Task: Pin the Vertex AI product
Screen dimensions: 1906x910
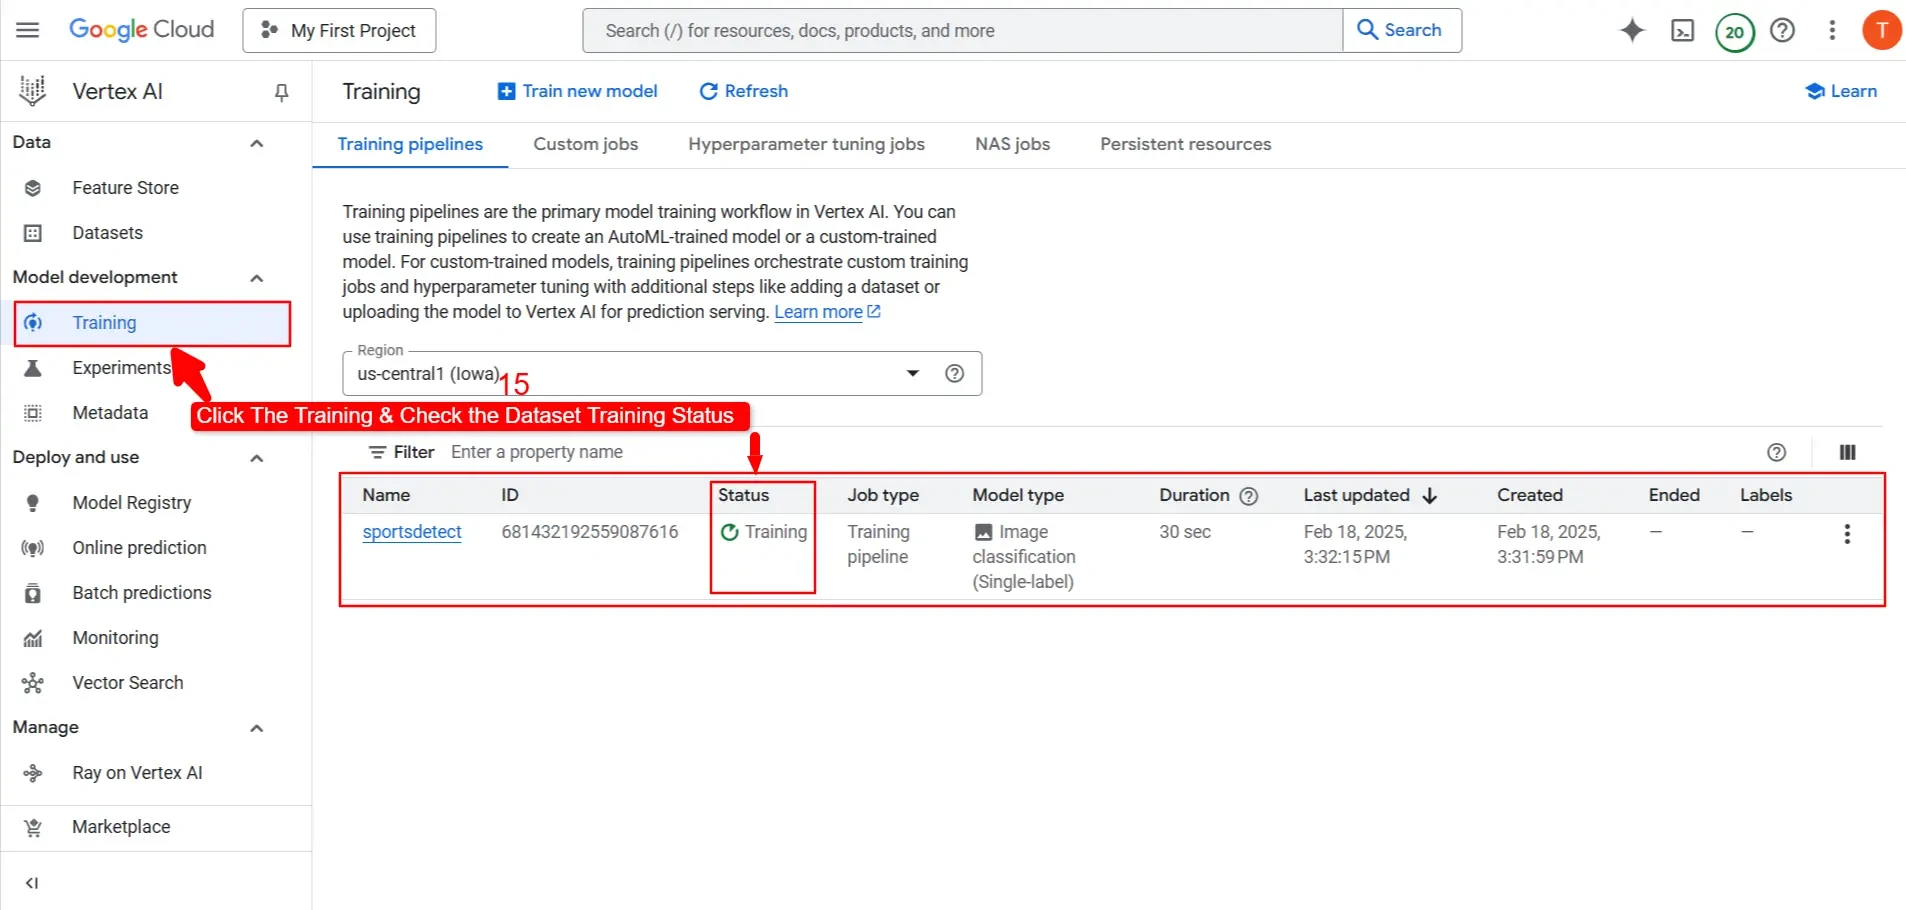Action: (x=281, y=92)
